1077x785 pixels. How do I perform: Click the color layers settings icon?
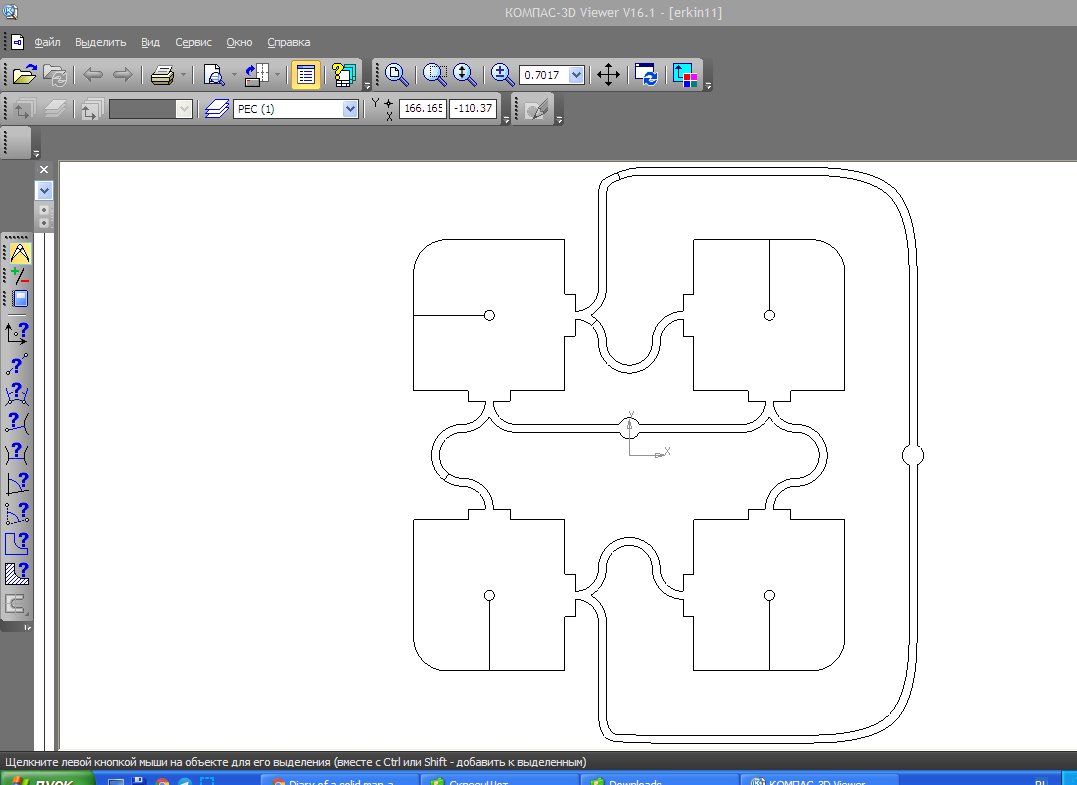pos(685,75)
